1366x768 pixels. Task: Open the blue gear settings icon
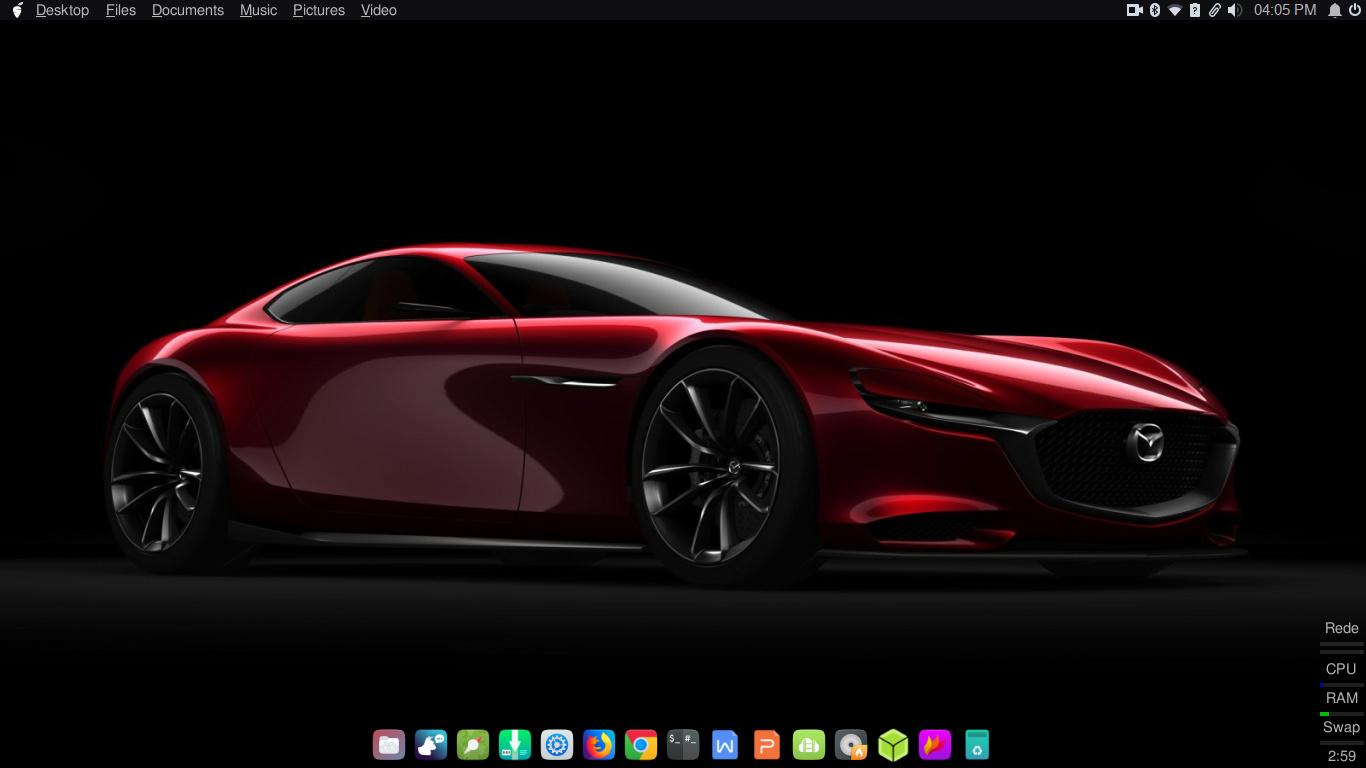[557, 745]
